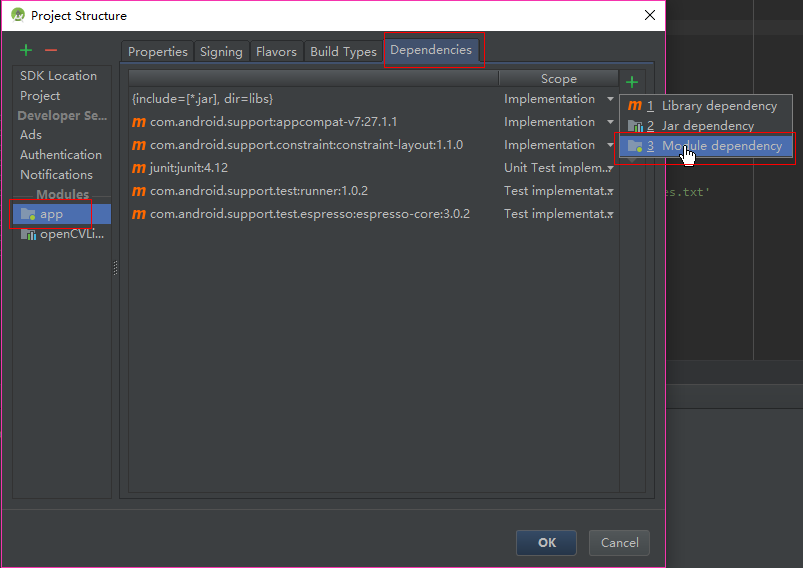The width and height of the screenshot is (803, 568).
Task: Select SDK Location in sidebar
Action: tap(58, 76)
